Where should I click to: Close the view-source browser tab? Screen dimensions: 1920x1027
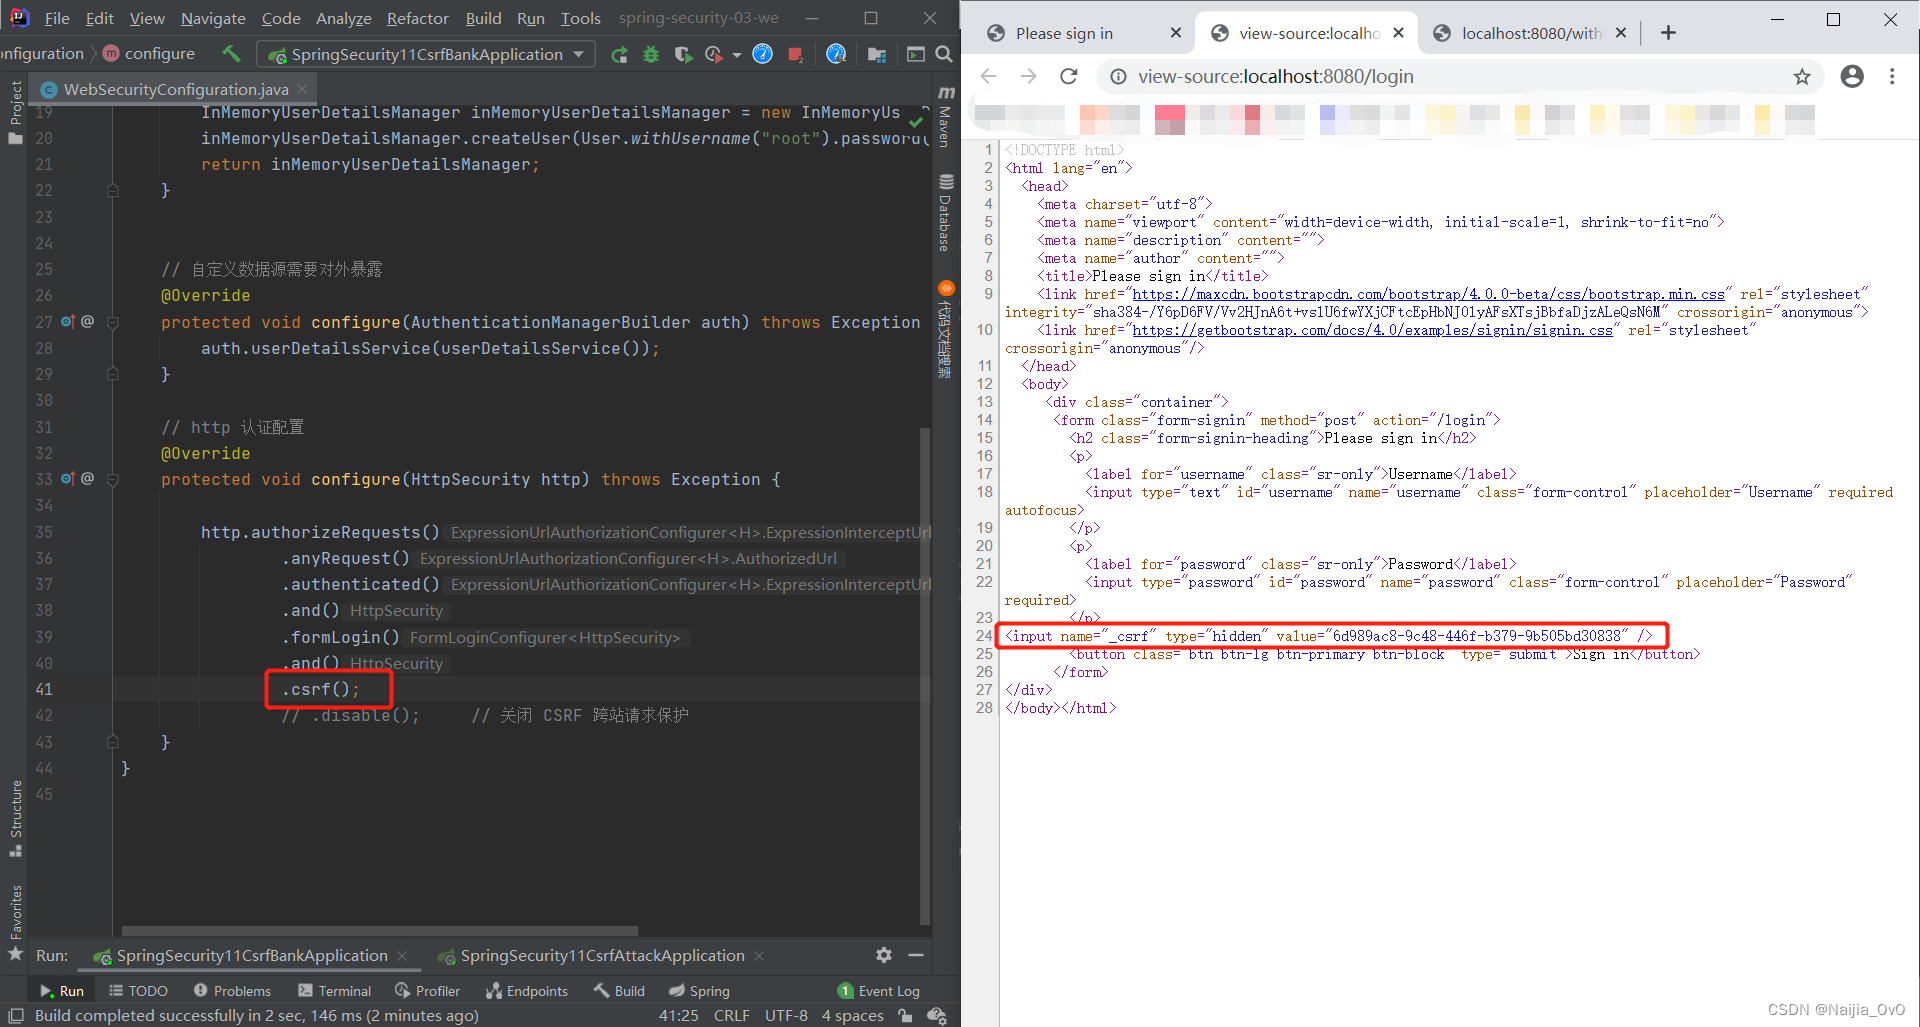point(1398,33)
